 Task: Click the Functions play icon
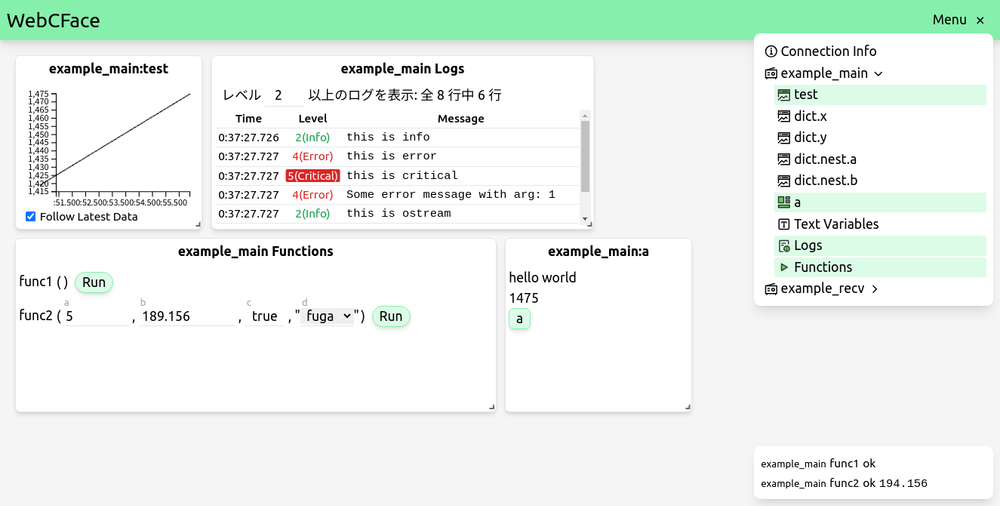tap(784, 268)
